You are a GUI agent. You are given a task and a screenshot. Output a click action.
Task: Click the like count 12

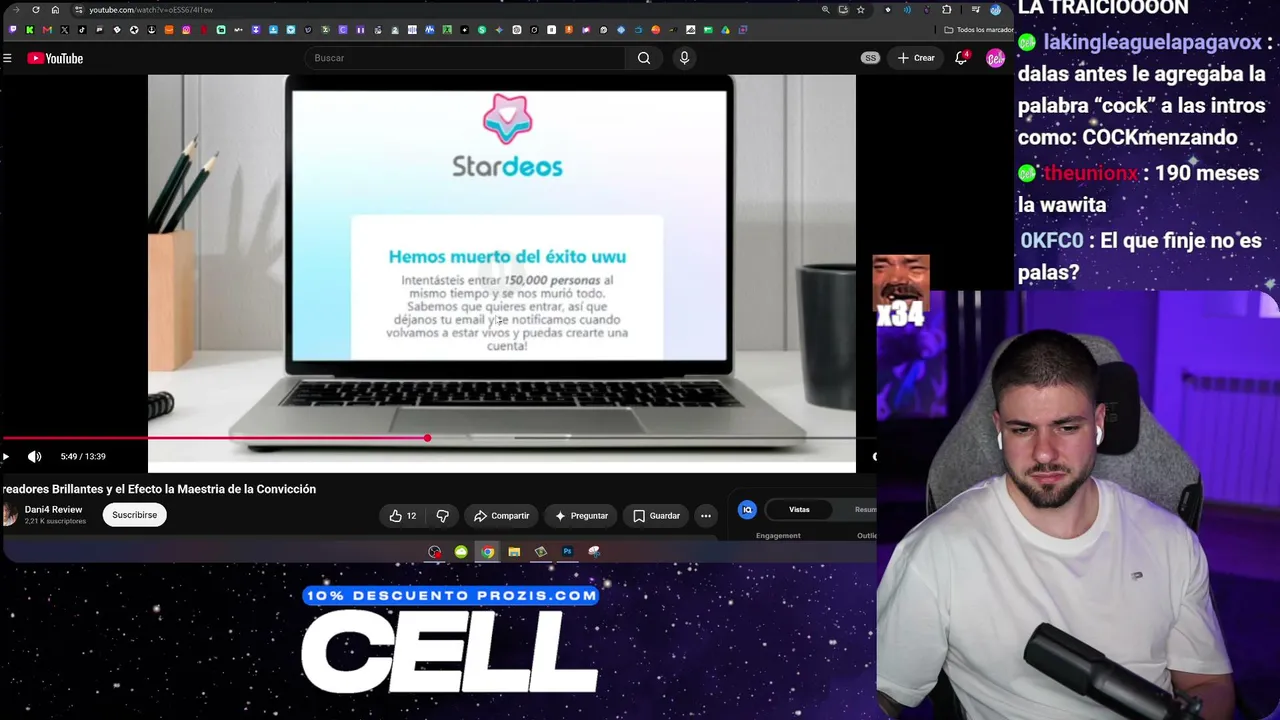tap(411, 516)
